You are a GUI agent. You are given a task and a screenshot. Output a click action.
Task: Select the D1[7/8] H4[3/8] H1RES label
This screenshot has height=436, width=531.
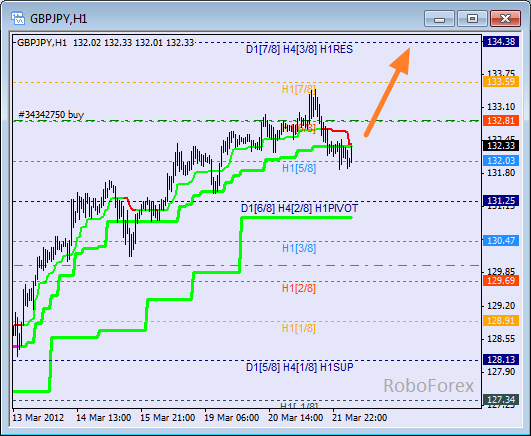click(299, 49)
